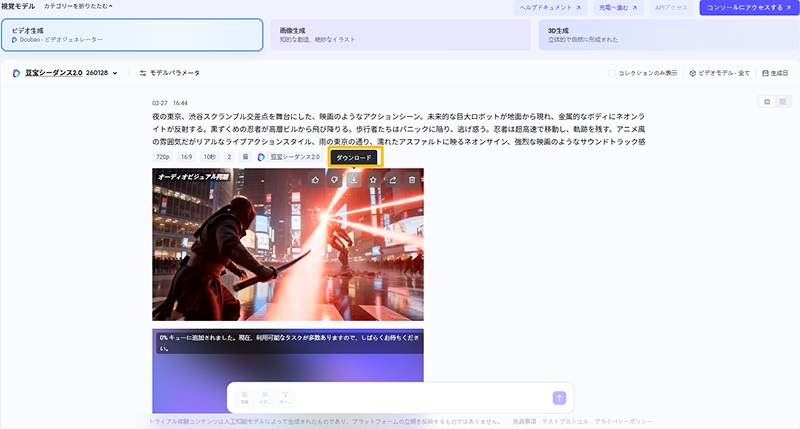Switch to grid view icon
The height and width of the screenshot is (429, 800).
tap(783, 102)
